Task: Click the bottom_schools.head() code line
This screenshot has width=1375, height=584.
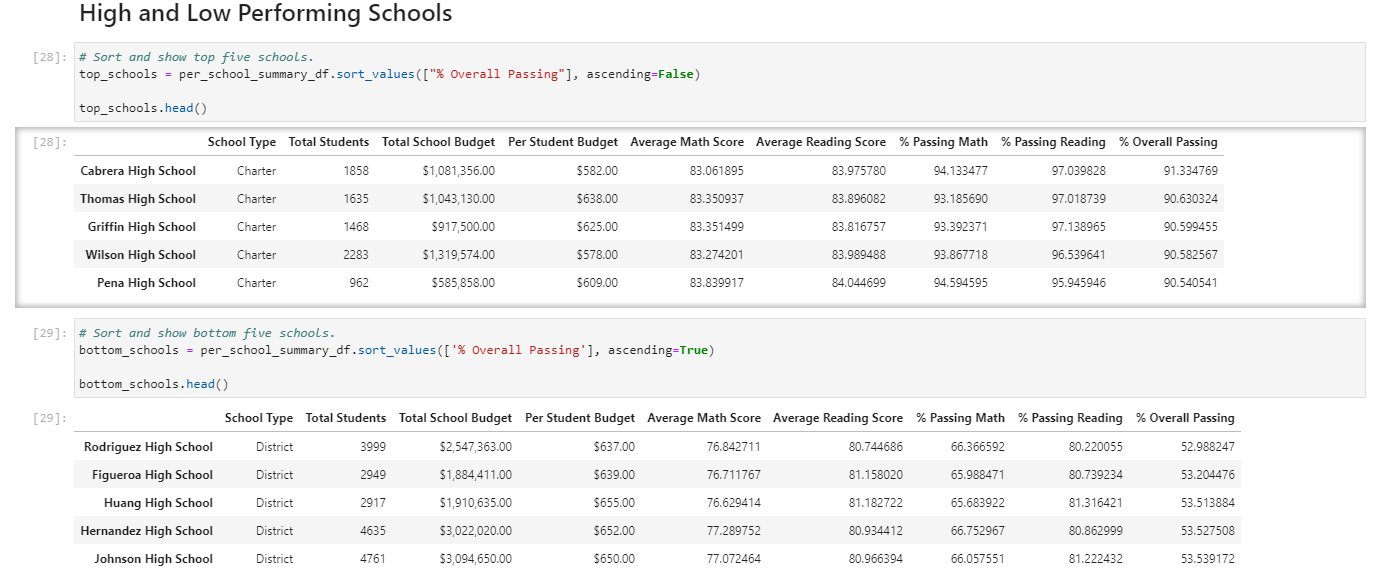Action: (154, 384)
